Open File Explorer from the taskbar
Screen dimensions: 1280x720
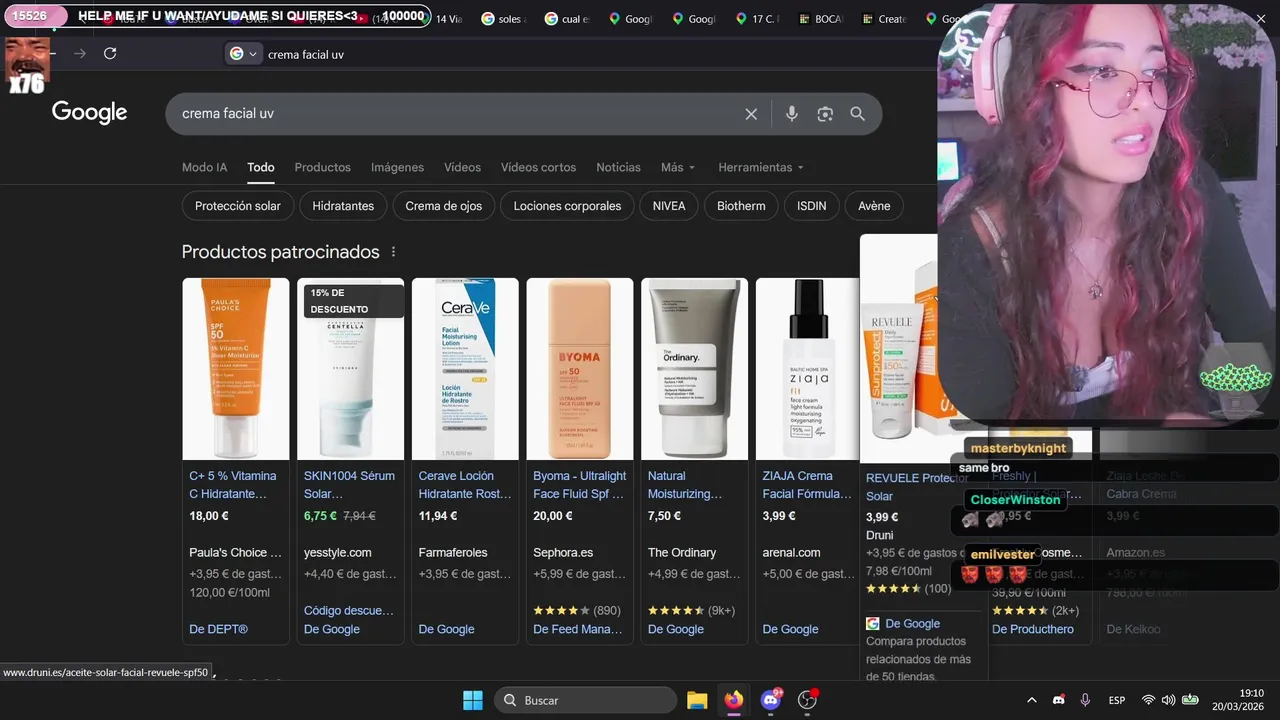(697, 700)
